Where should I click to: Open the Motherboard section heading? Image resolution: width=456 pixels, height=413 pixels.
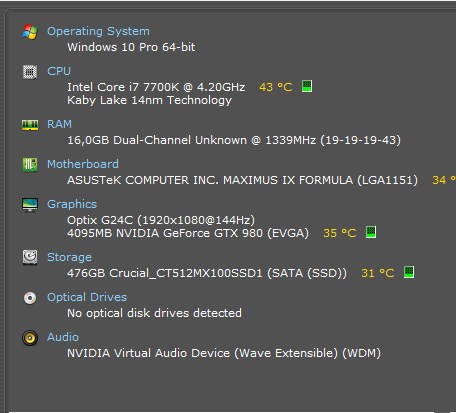tap(83, 164)
